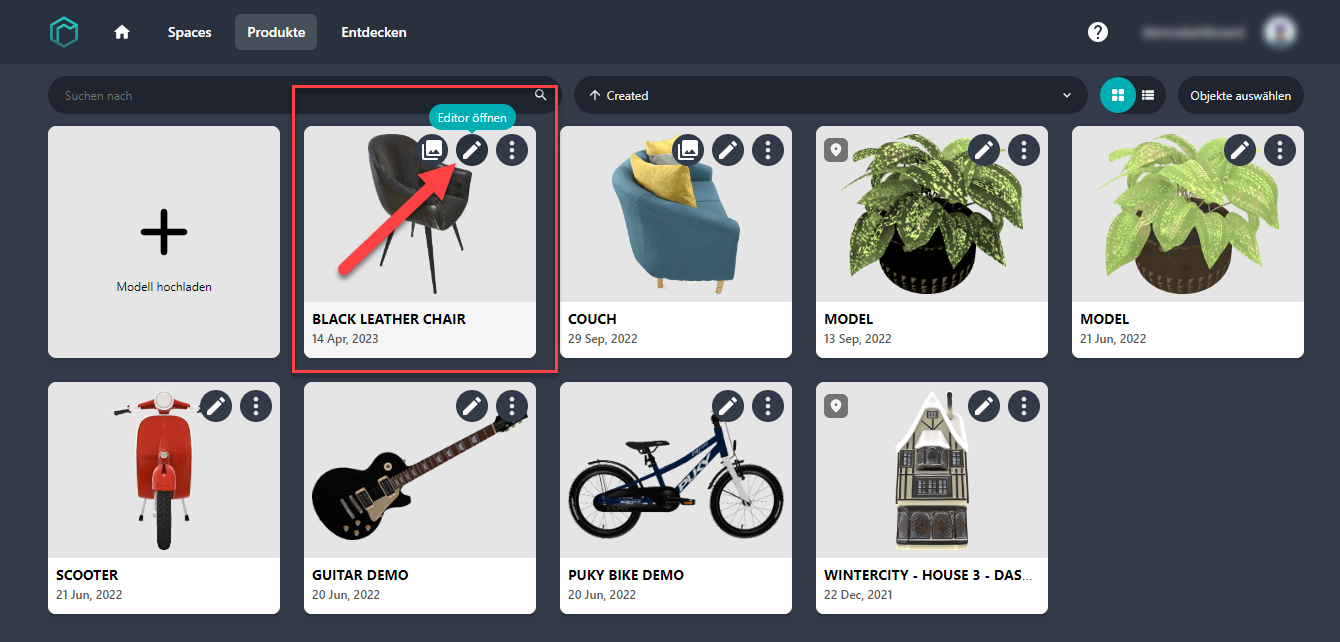Open the Couch model thumbnail

coord(676,214)
